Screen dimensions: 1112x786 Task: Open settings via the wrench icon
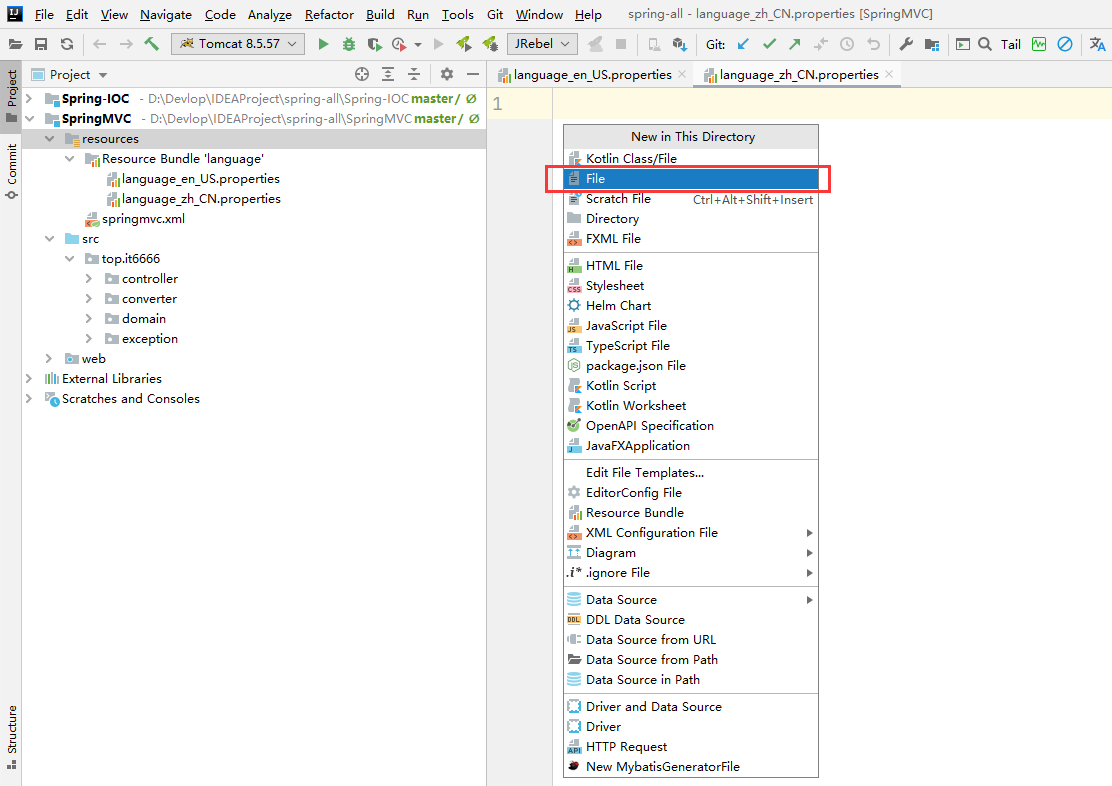coord(906,44)
